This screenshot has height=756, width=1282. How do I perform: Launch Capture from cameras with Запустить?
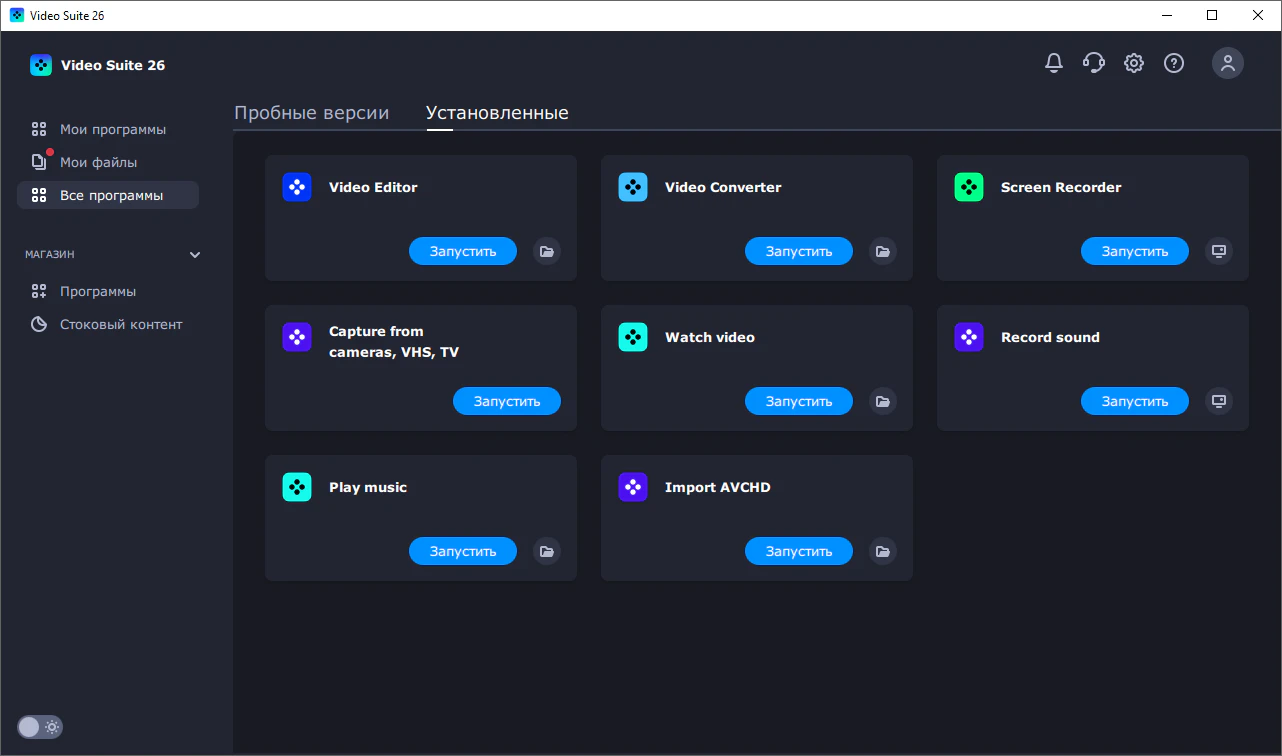507,401
